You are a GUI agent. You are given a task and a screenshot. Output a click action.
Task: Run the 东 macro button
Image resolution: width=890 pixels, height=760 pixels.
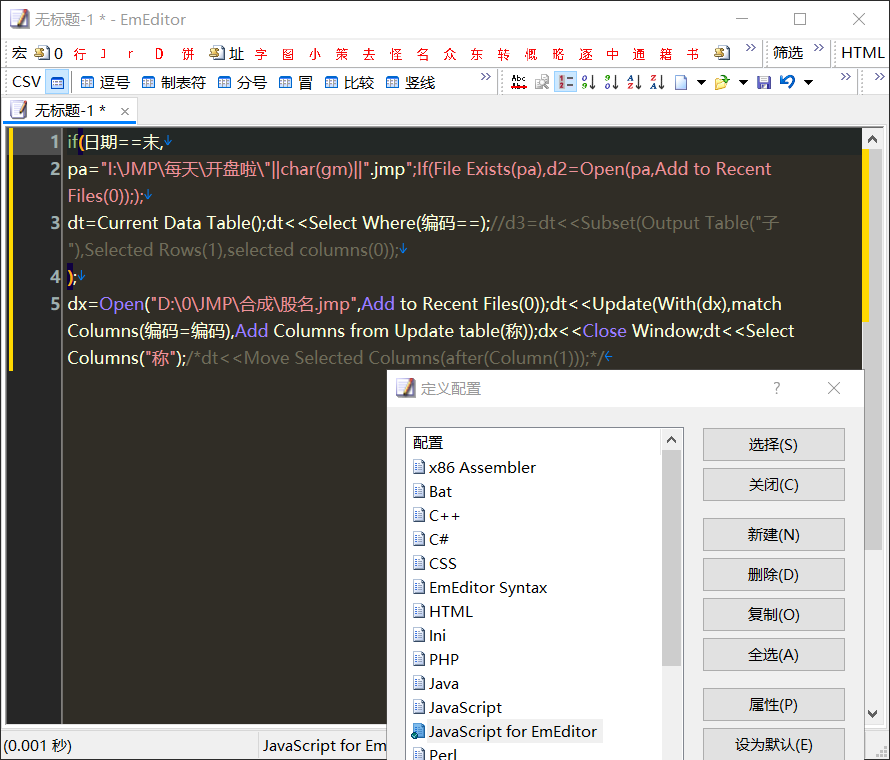476,54
